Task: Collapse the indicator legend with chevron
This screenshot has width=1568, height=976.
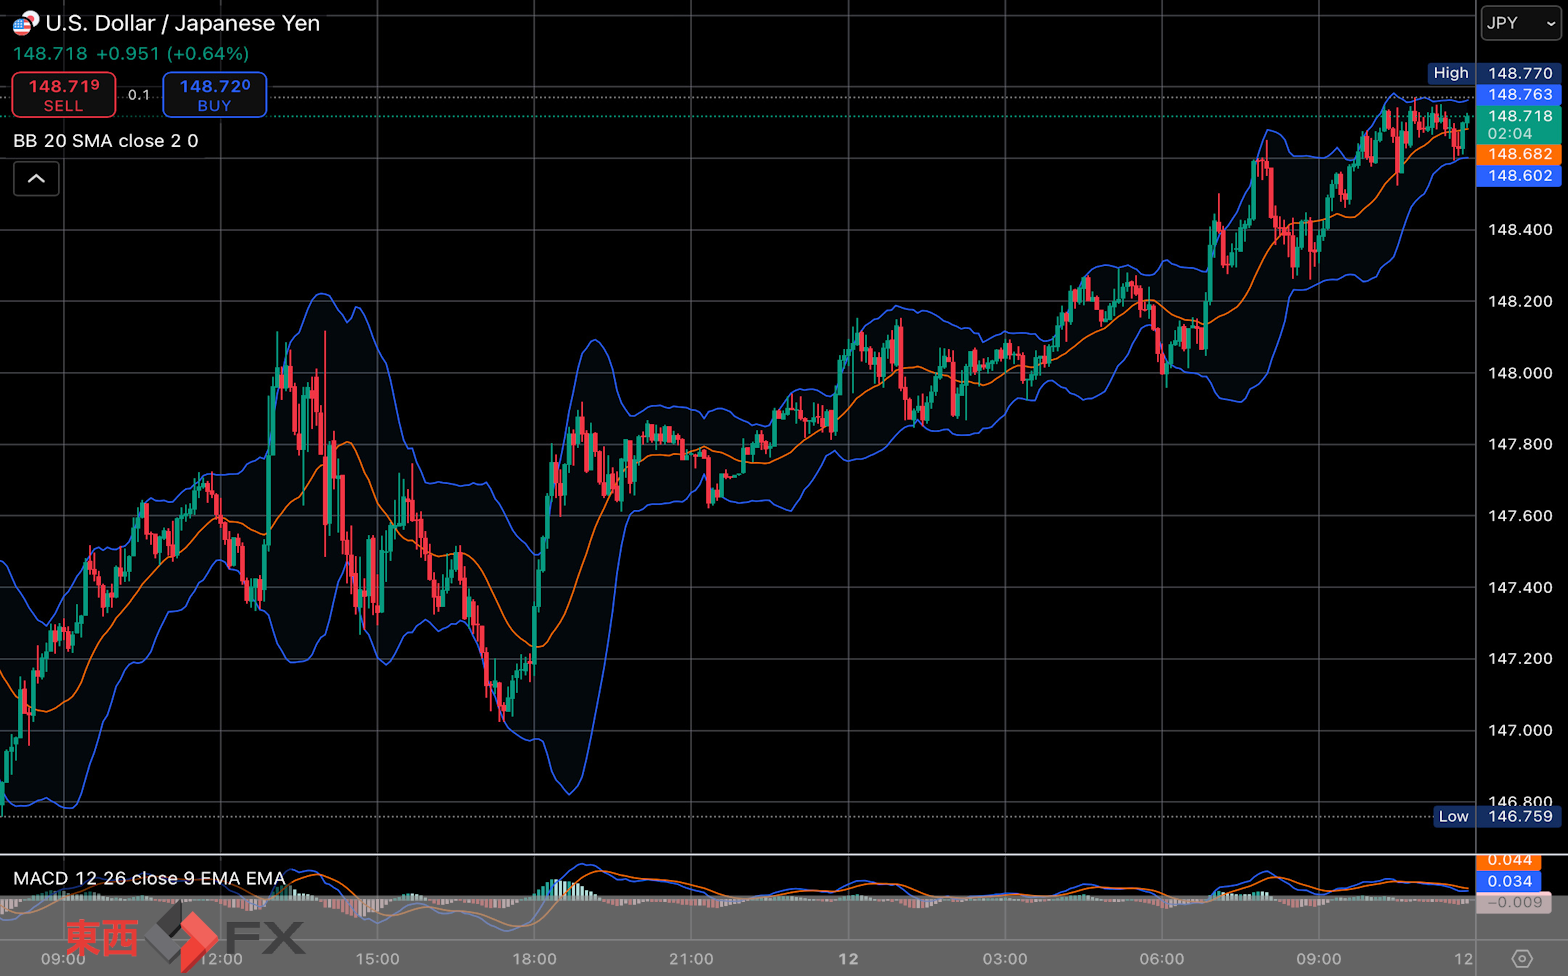Action: pyautogui.click(x=36, y=179)
